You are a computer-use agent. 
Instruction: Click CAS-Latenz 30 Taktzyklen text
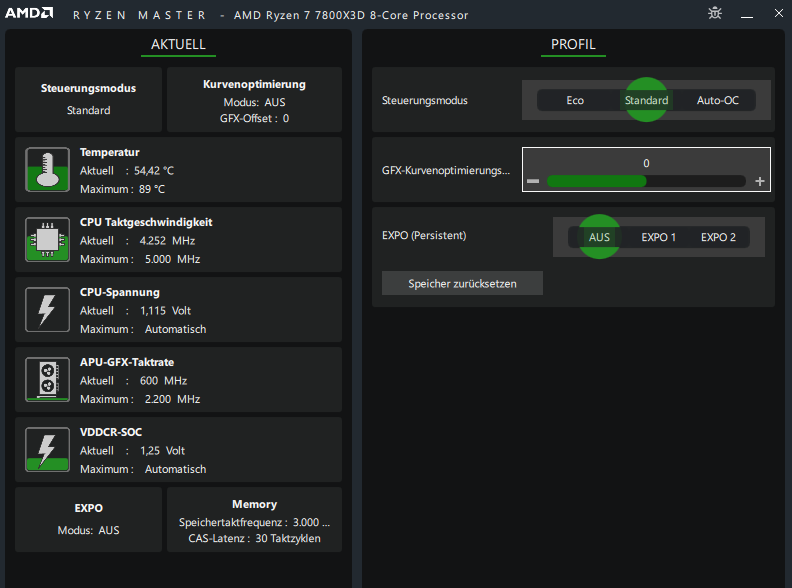(x=254, y=538)
